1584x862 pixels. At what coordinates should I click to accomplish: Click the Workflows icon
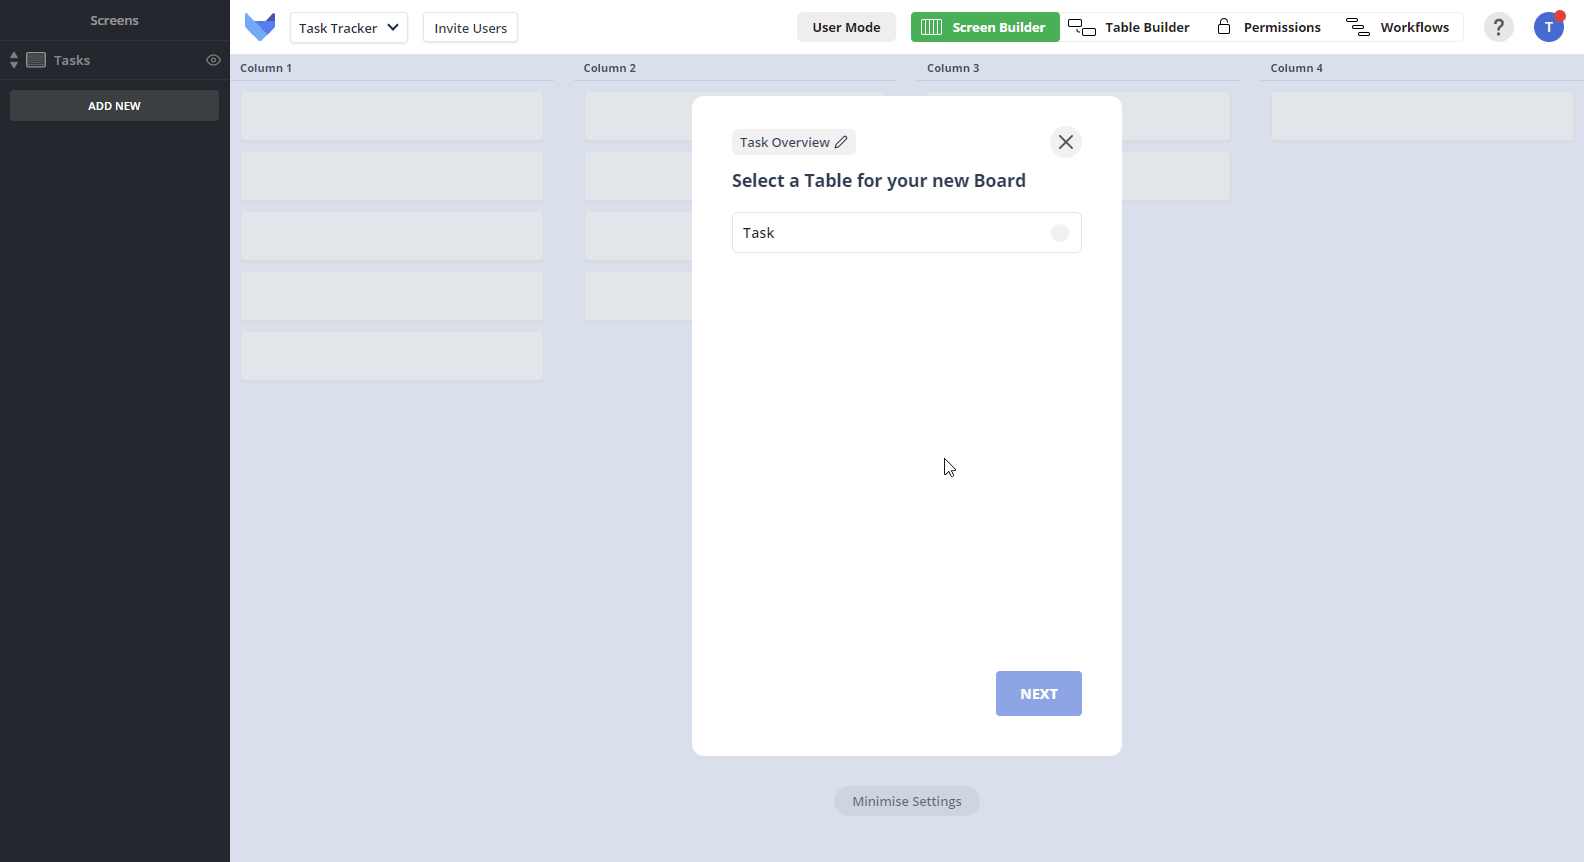coord(1358,27)
